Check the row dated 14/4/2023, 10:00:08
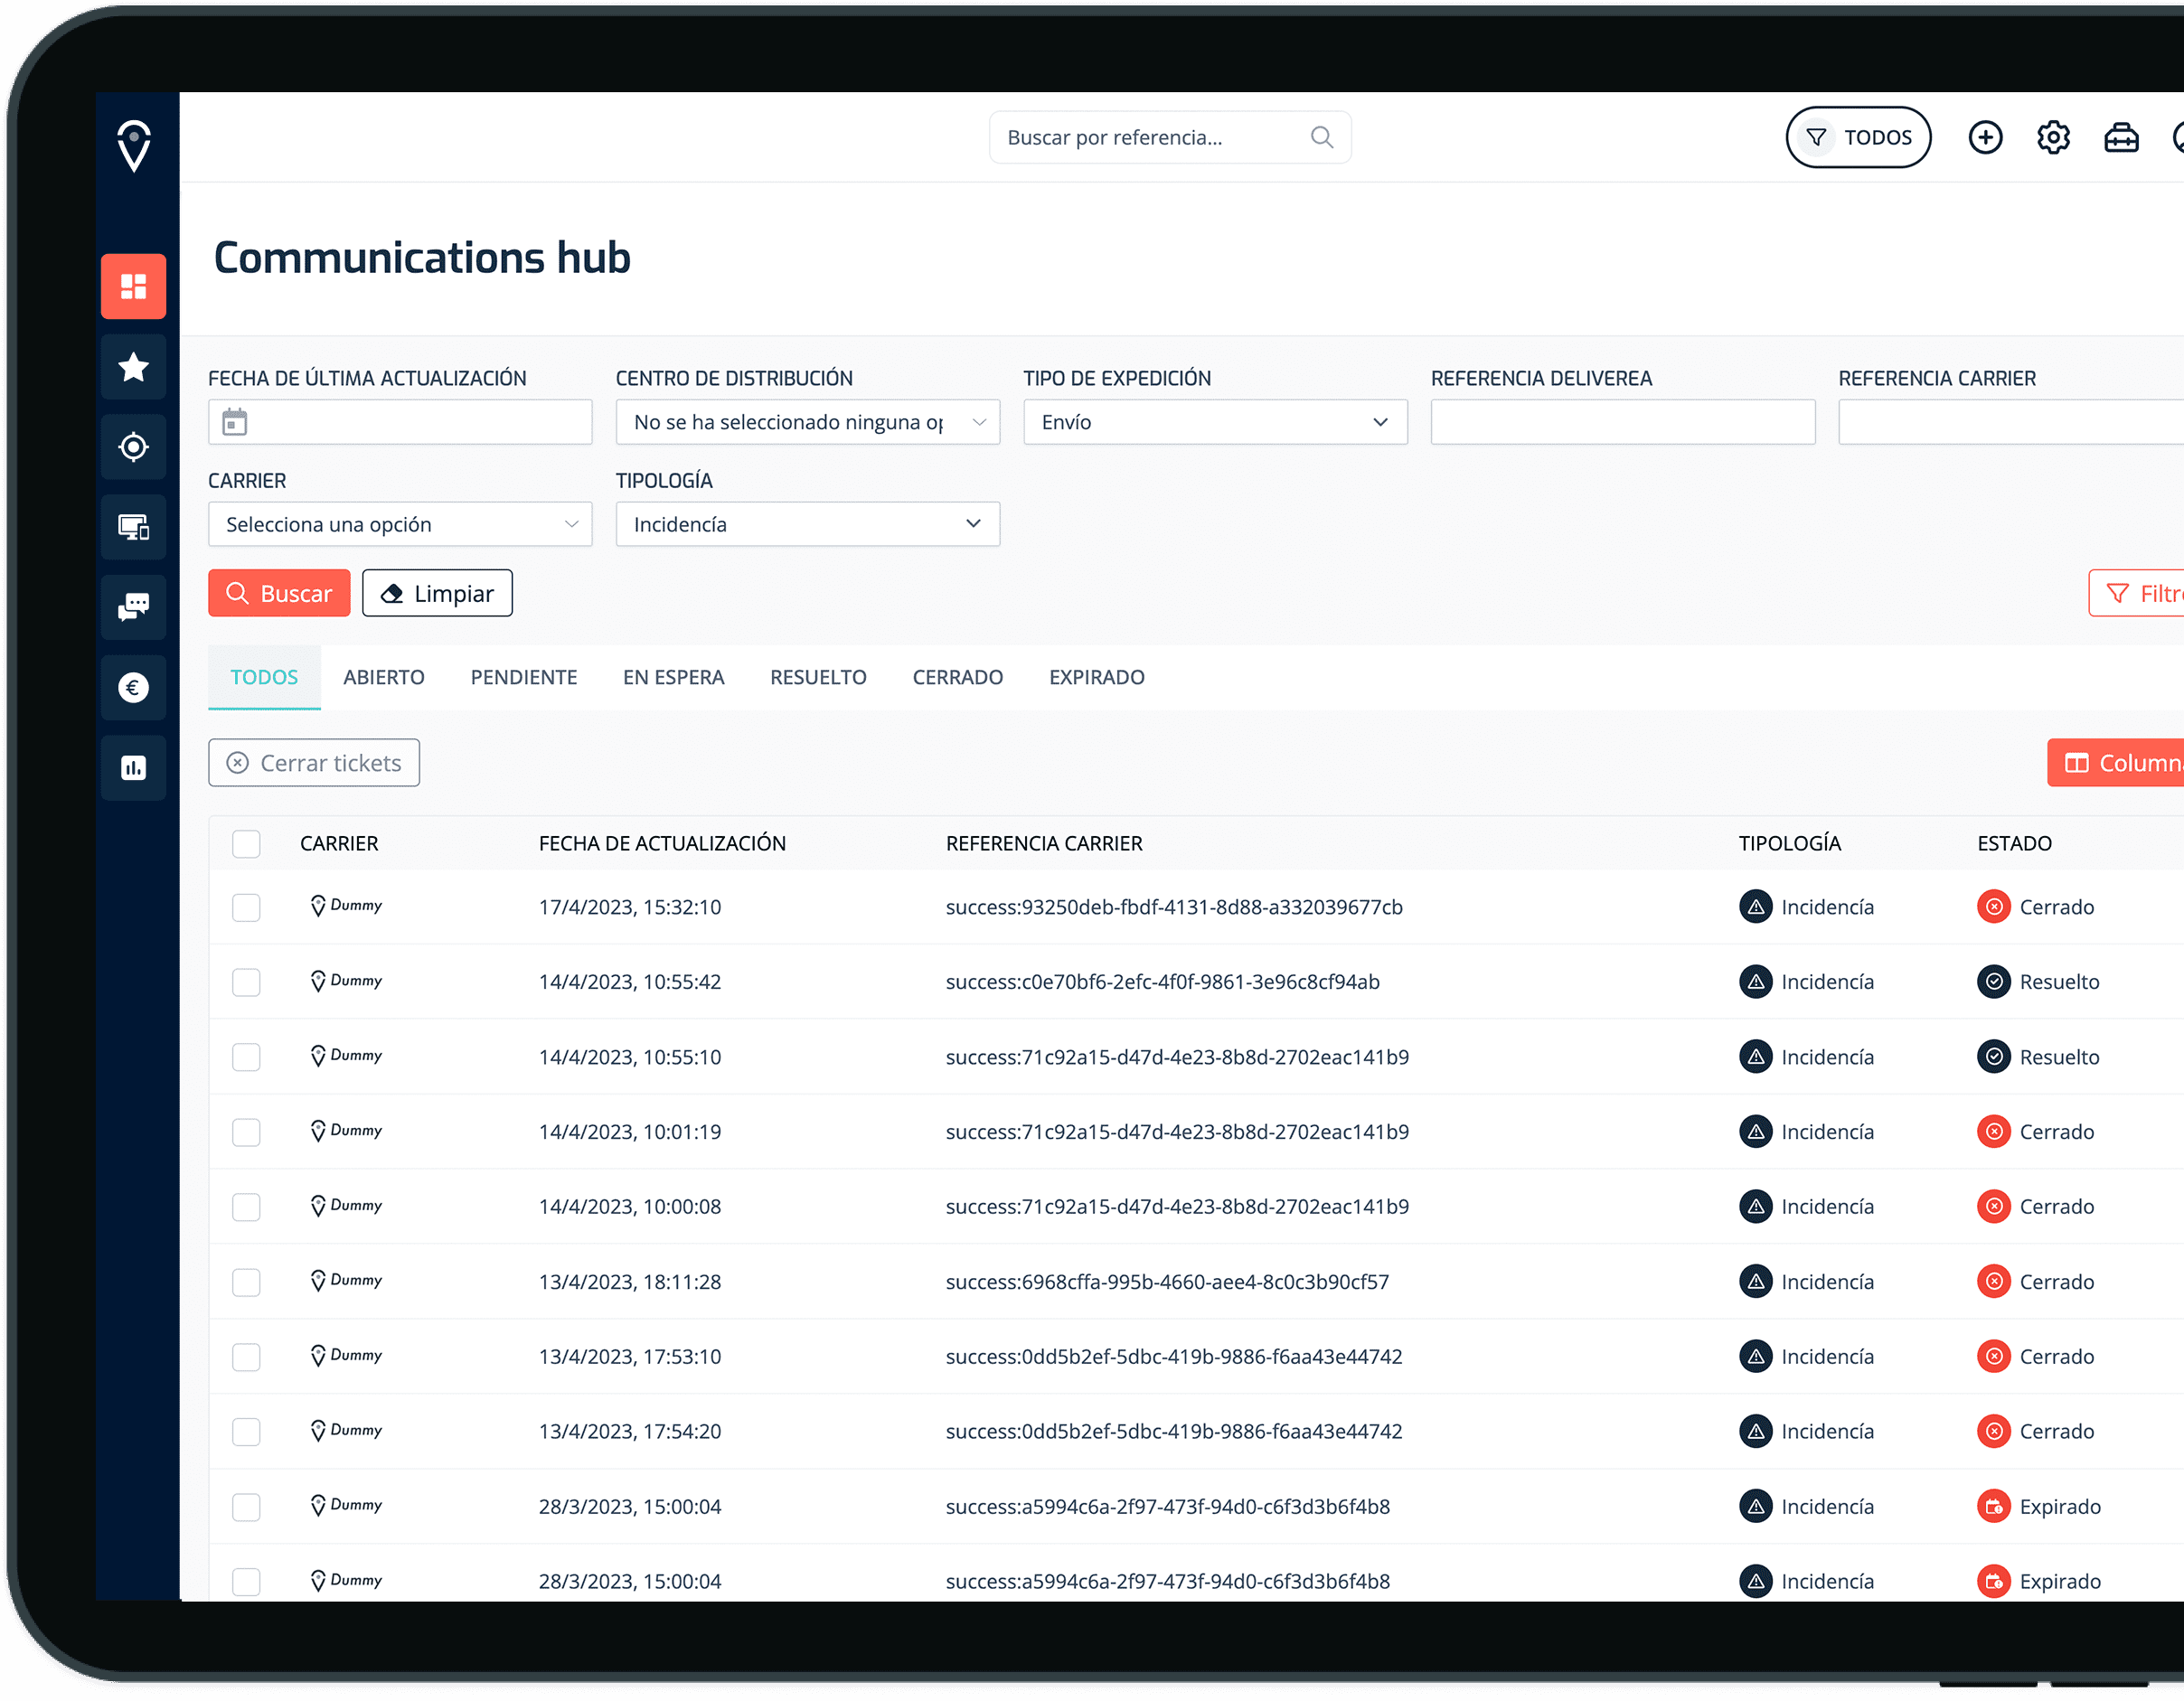Image resolution: width=2184 pixels, height=1701 pixels. pyautogui.click(x=246, y=1206)
